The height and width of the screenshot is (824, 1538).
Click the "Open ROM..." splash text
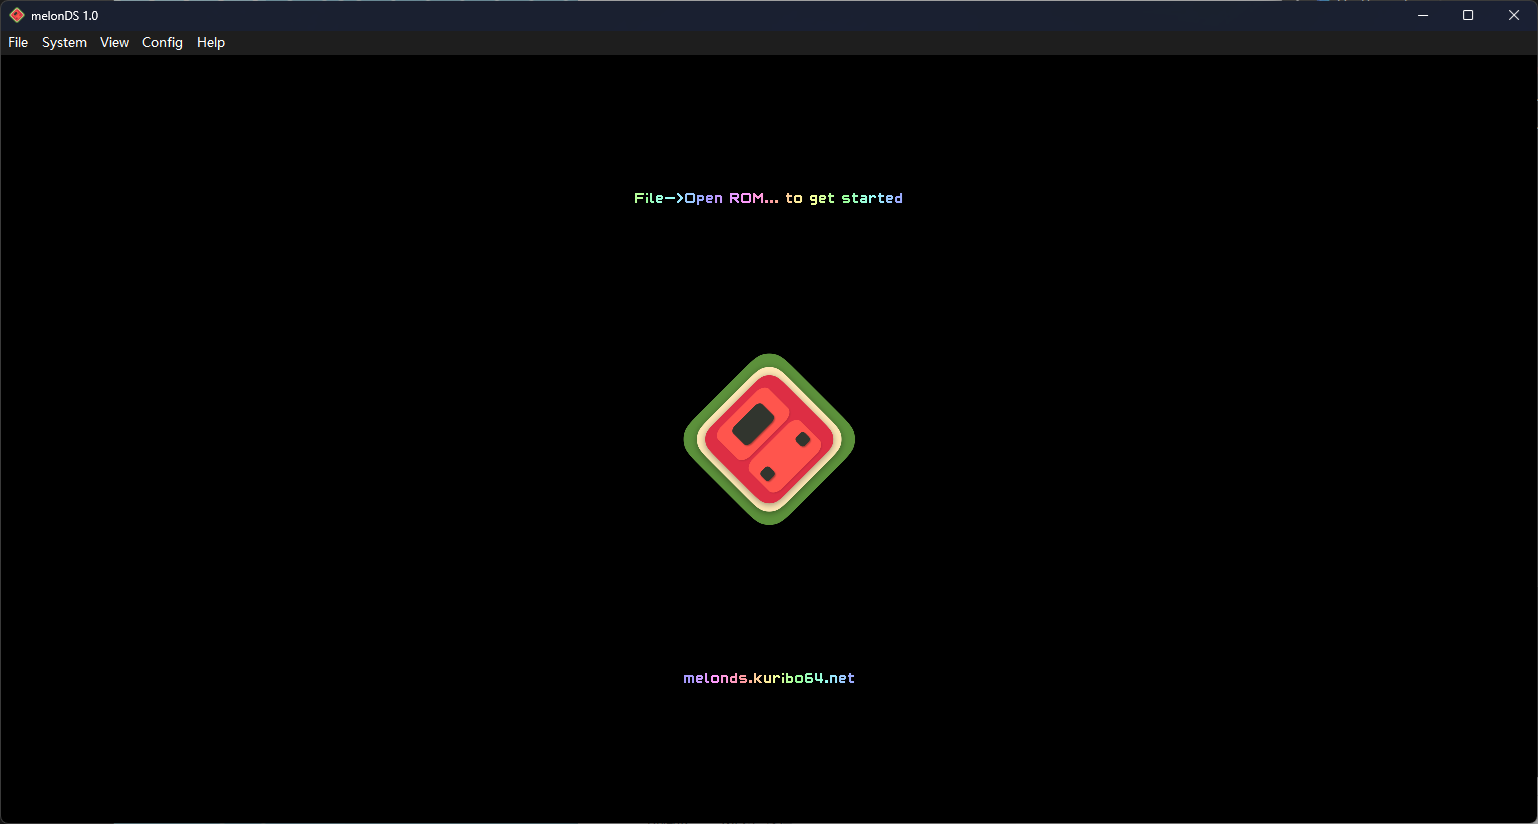click(731, 198)
